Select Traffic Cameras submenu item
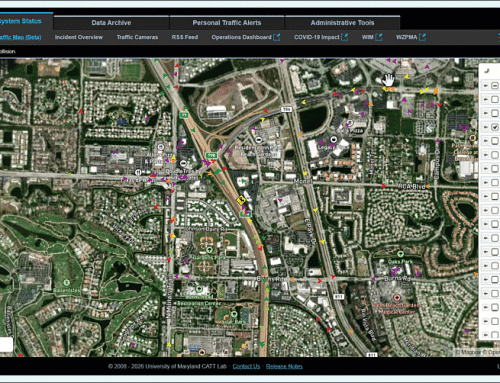The width and height of the screenshot is (500, 383). tap(137, 37)
